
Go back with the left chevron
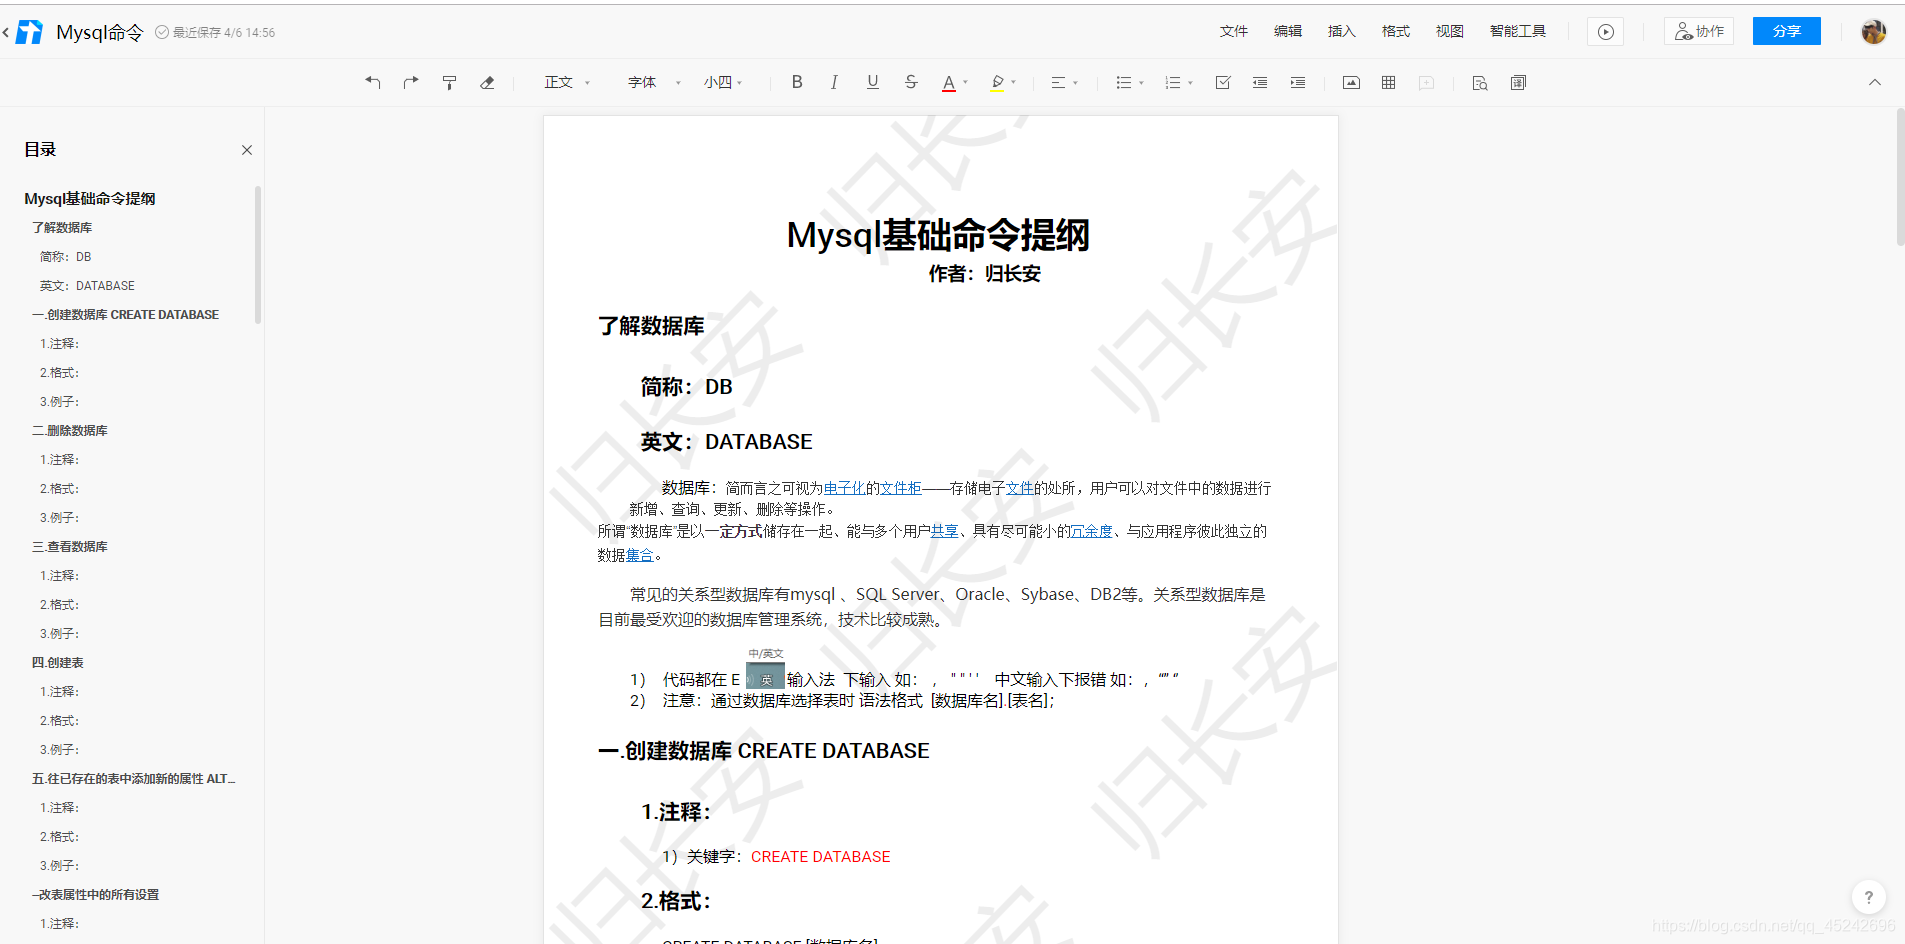coord(6,32)
